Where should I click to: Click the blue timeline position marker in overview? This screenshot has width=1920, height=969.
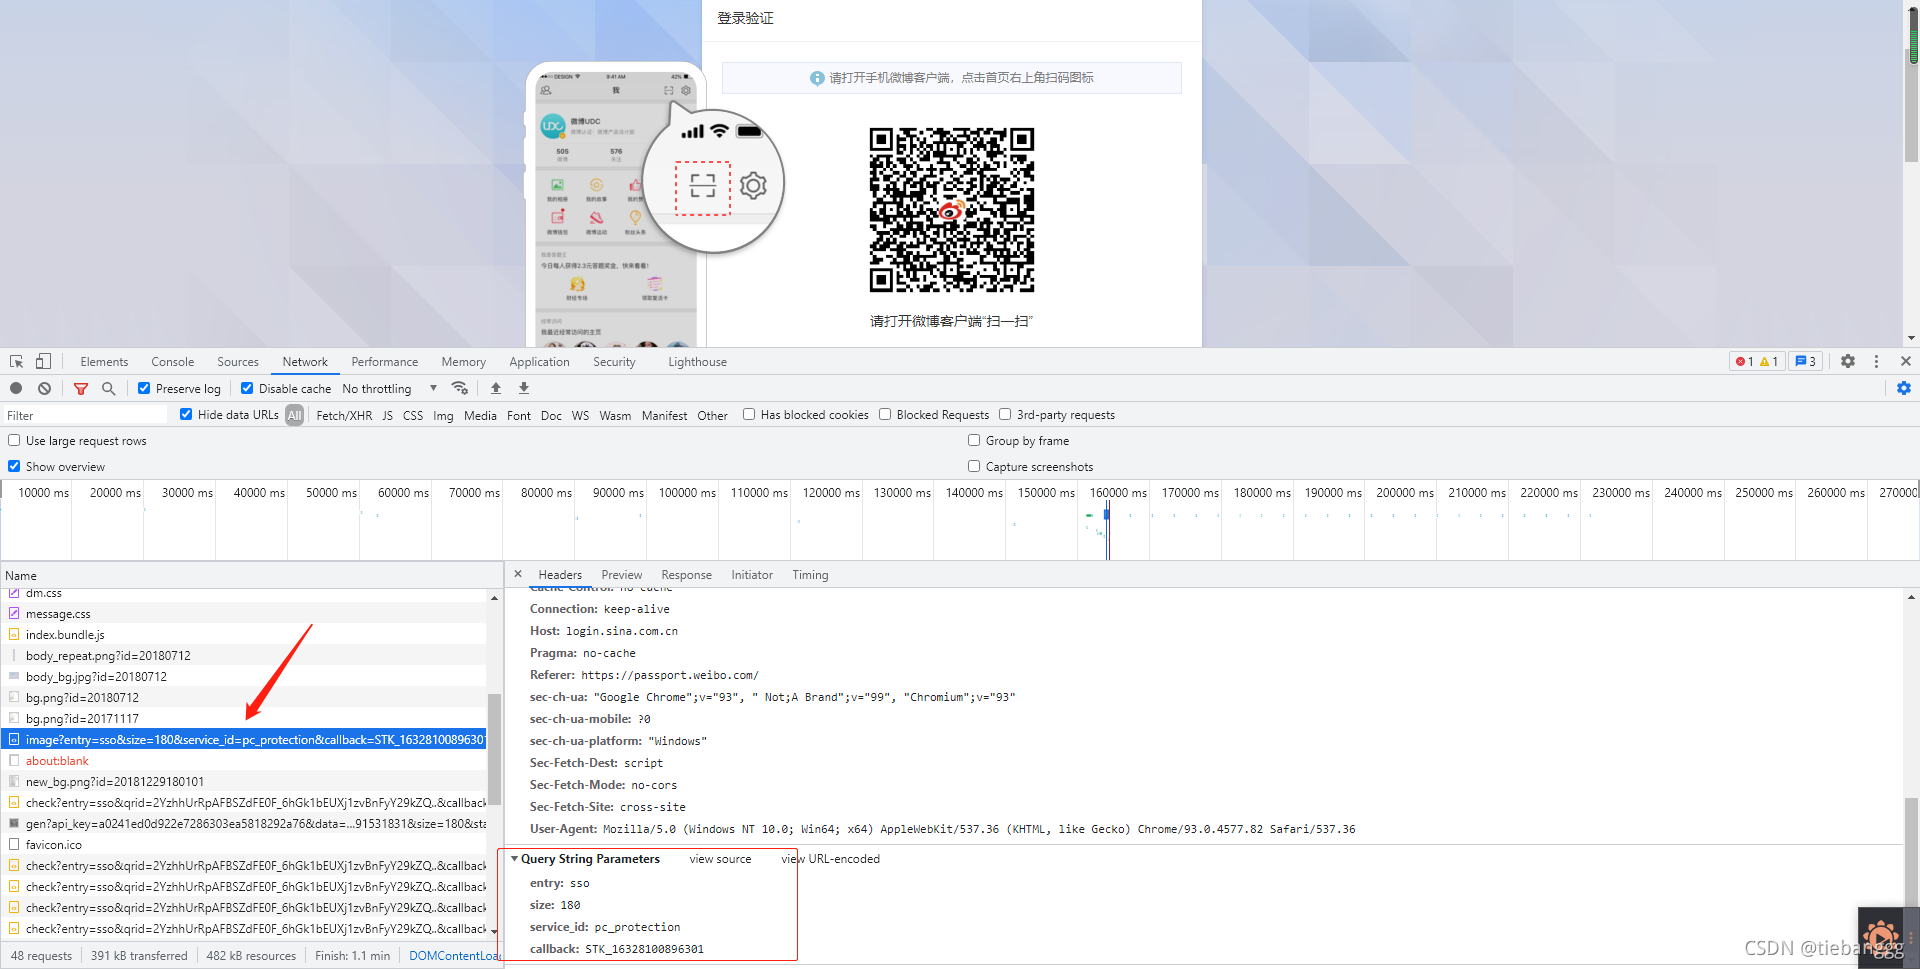(1107, 514)
